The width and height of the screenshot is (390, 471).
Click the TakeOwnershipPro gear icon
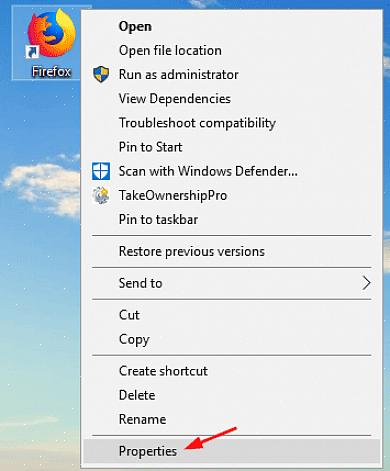(101, 195)
